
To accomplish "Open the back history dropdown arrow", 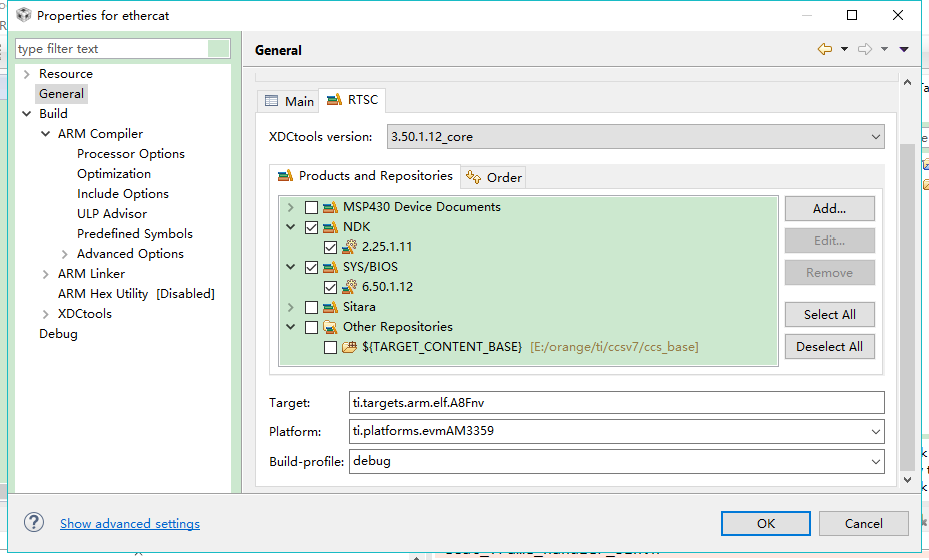I will [844, 49].
